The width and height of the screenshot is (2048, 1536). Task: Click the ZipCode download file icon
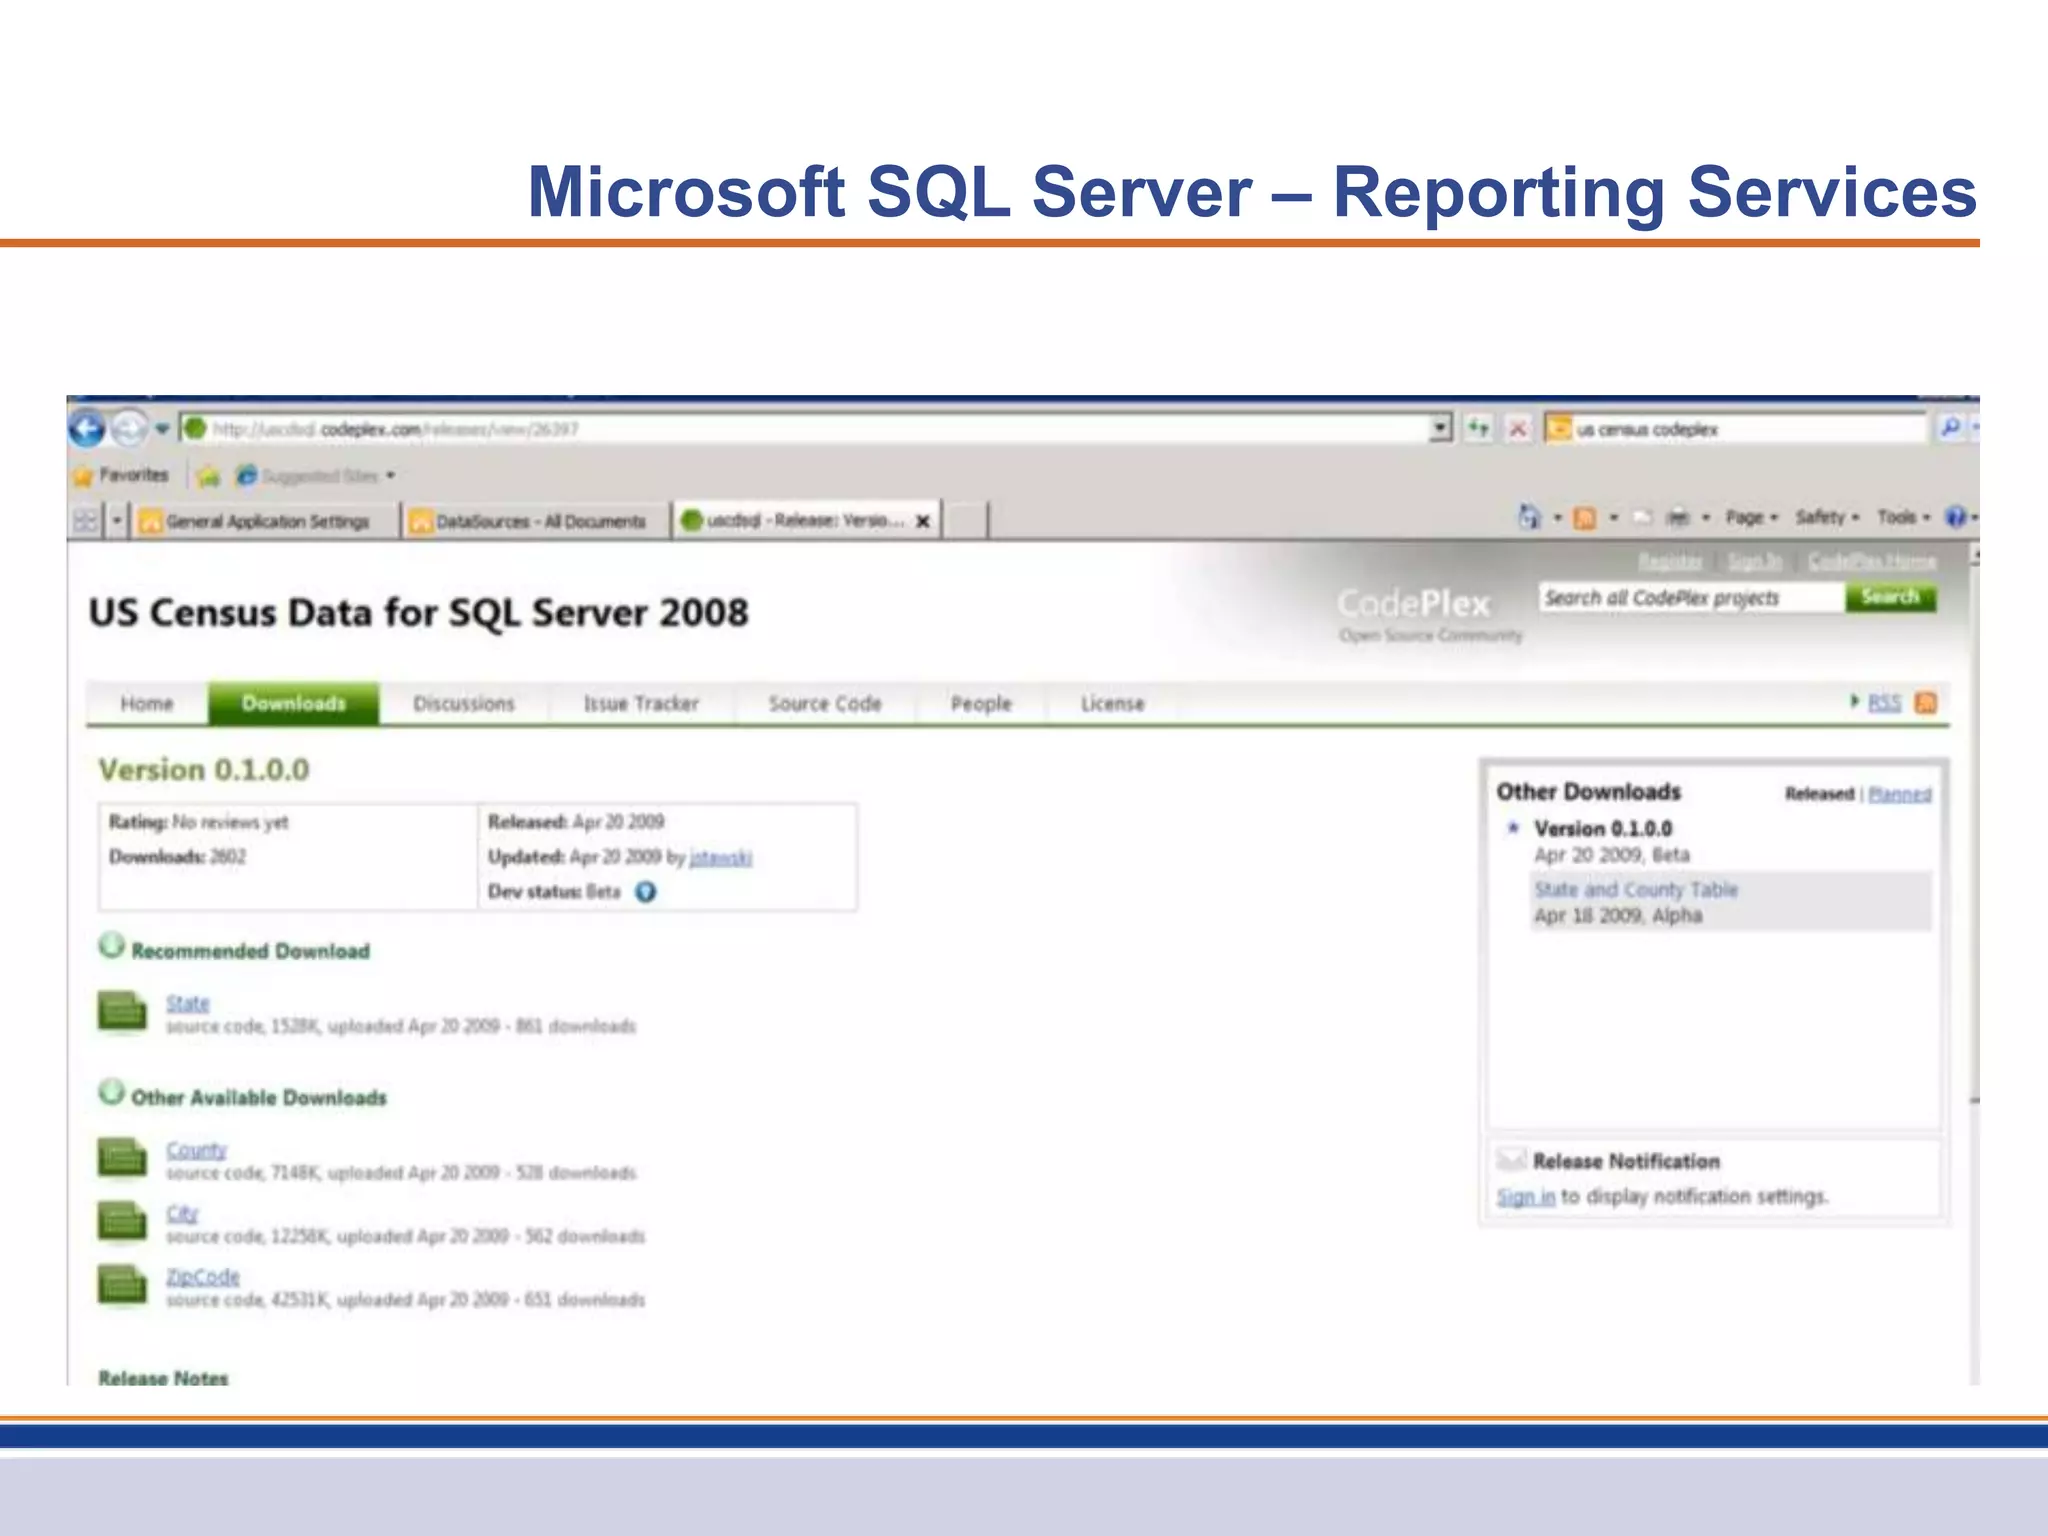(122, 1286)
